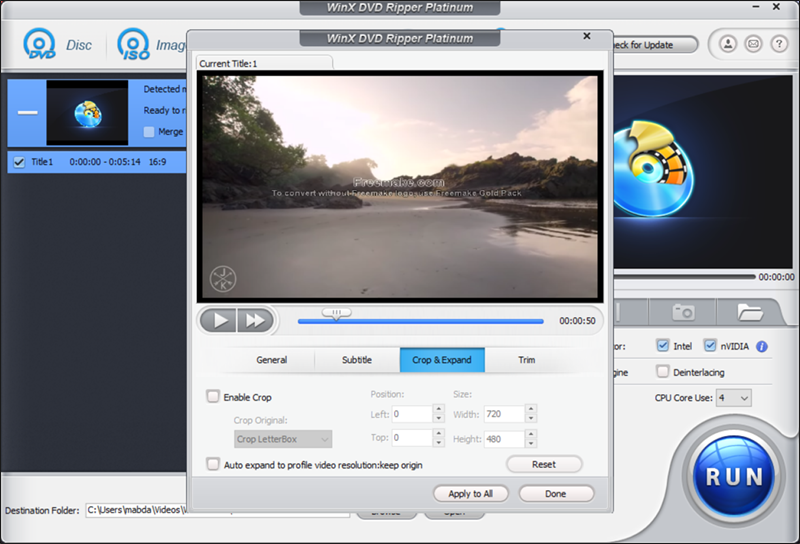Click the video preview frame in dialog
The height and width of the screenshot is (544, 800).
point(400,187)
